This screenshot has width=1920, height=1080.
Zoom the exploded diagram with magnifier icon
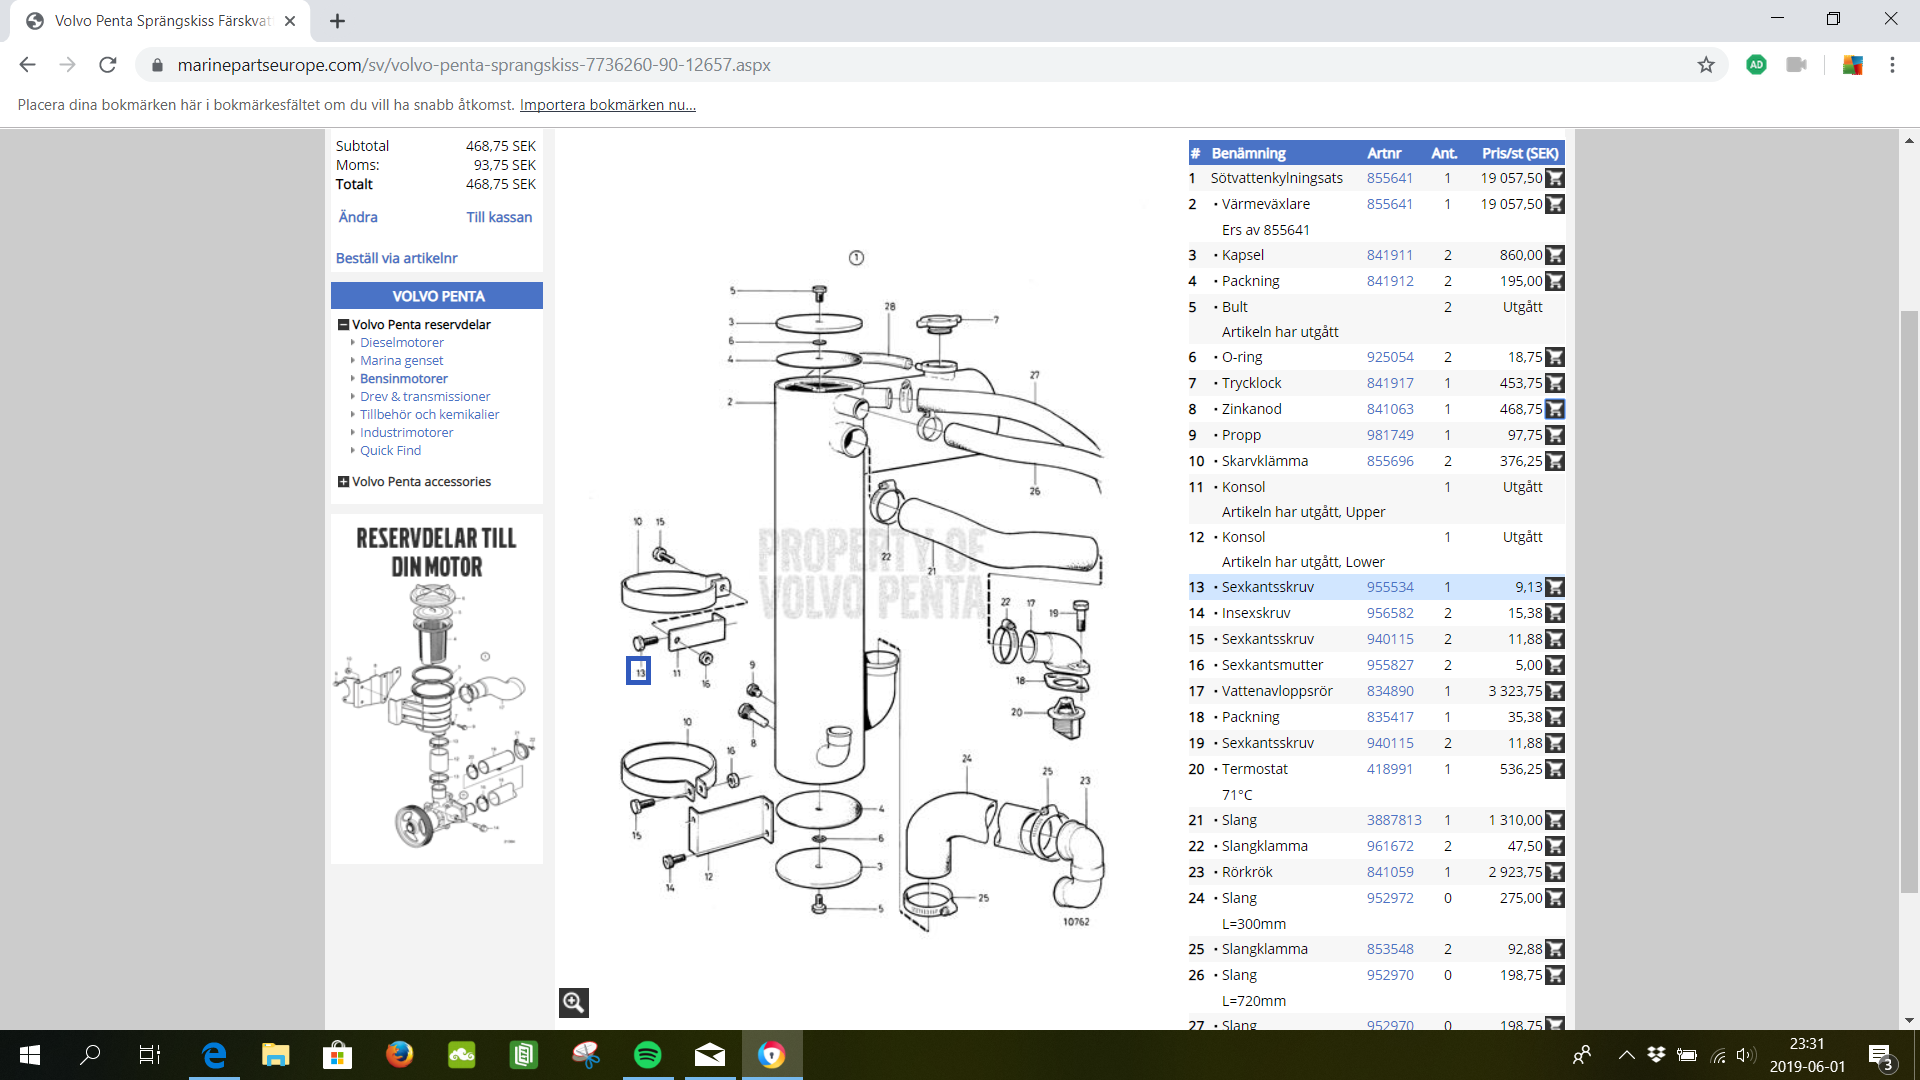[574, 1002]
